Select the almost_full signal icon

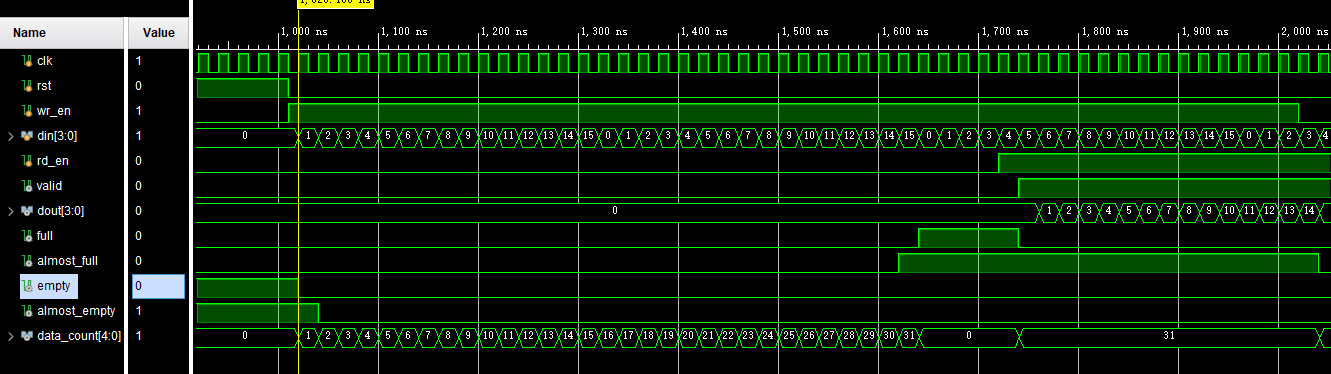click(28, 261)
